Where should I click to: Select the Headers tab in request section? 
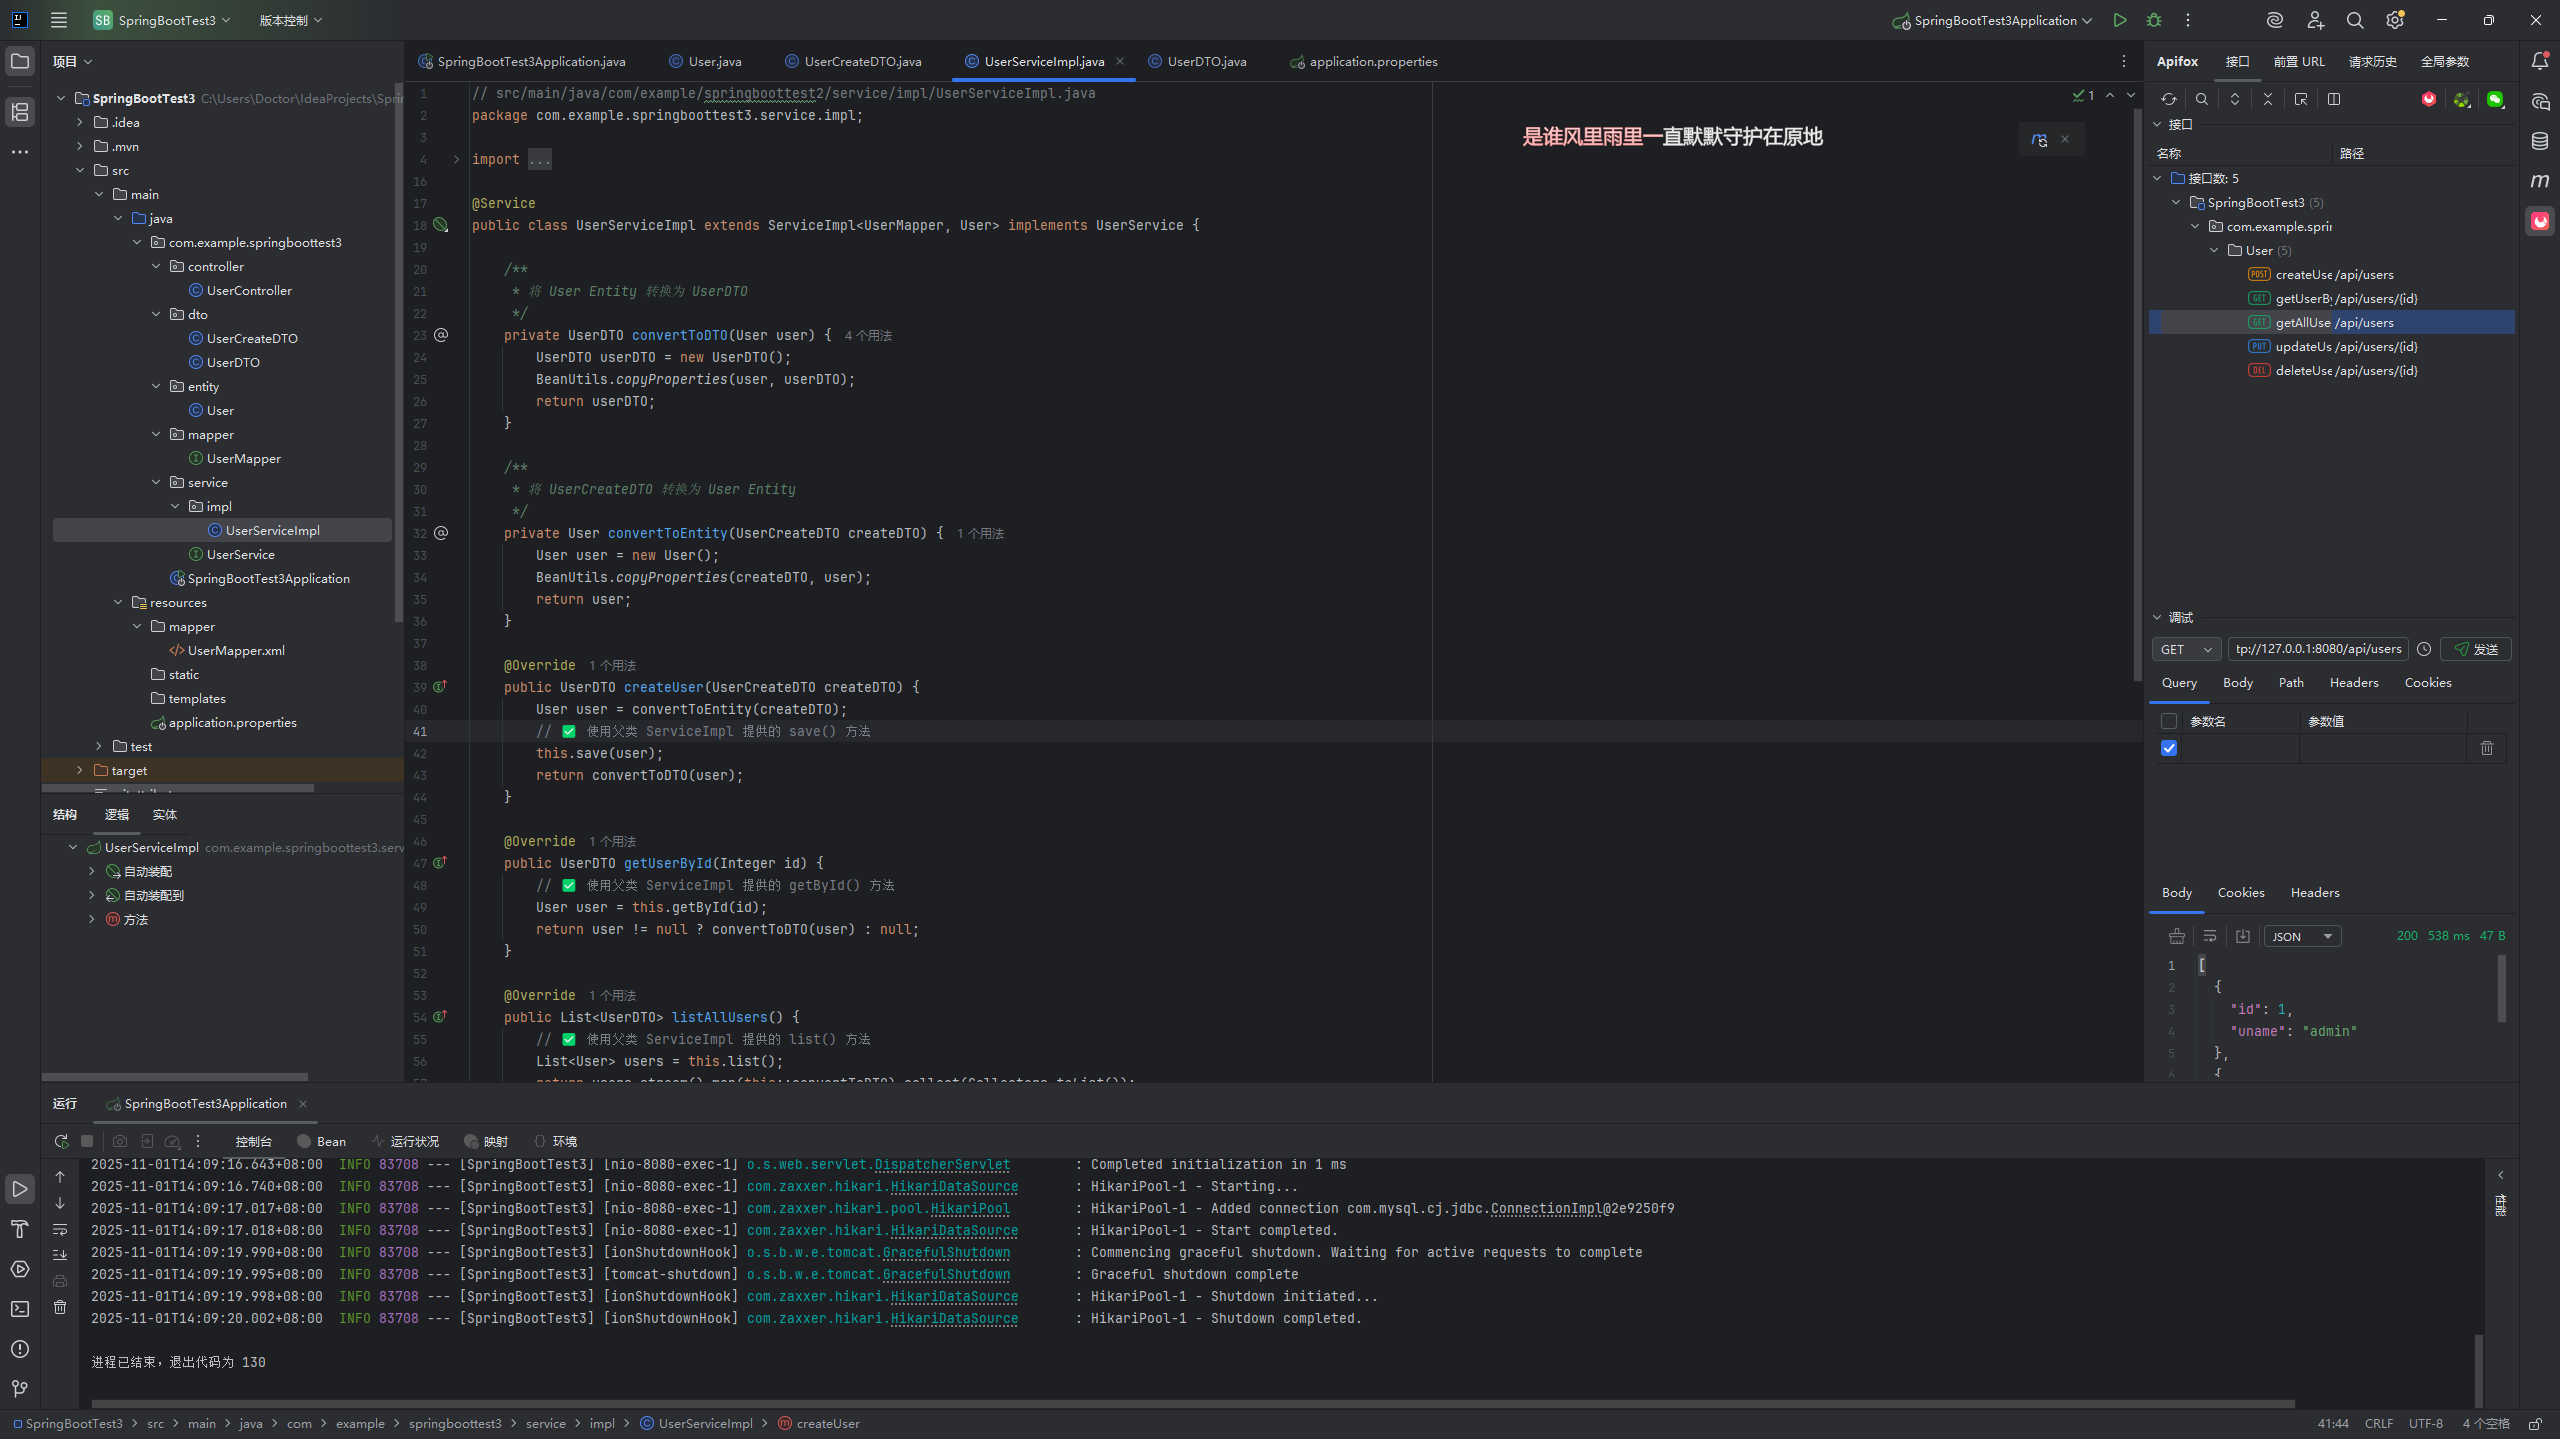tap(2354, 682)
